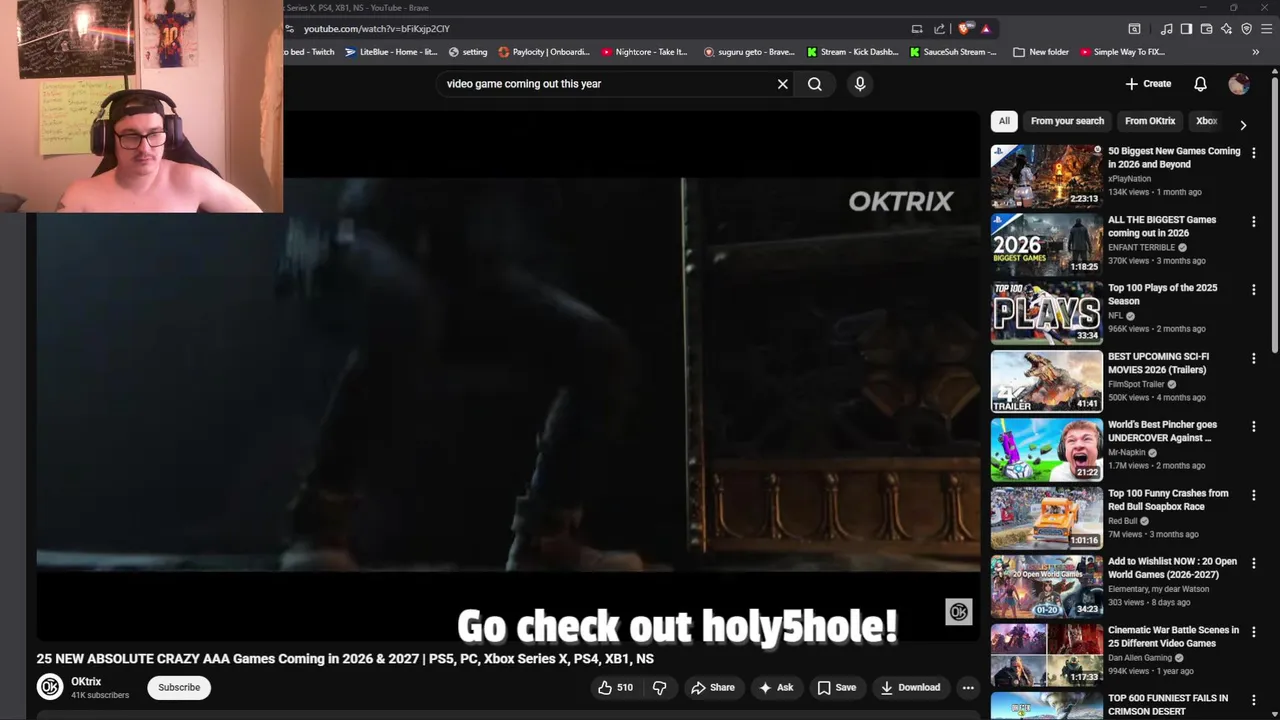
Task: Click the OK channel watermark on video
Action: [x=958, y=612]
